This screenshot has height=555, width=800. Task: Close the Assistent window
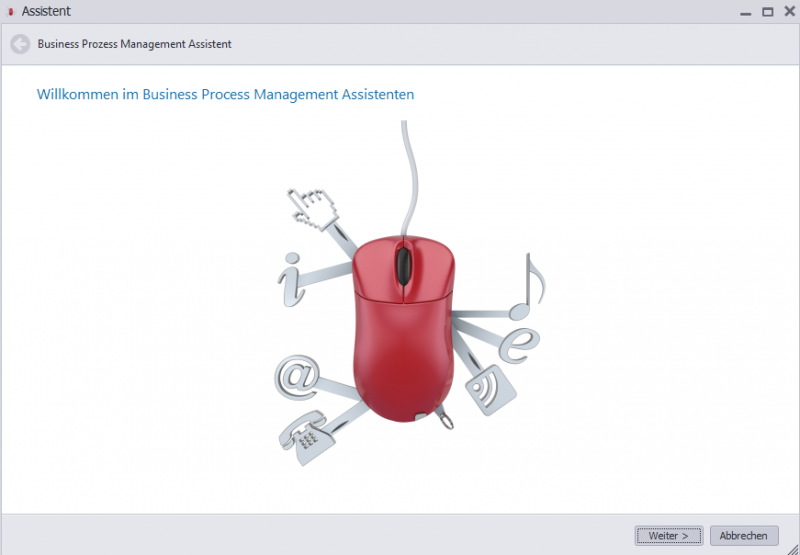coord(789,11)
